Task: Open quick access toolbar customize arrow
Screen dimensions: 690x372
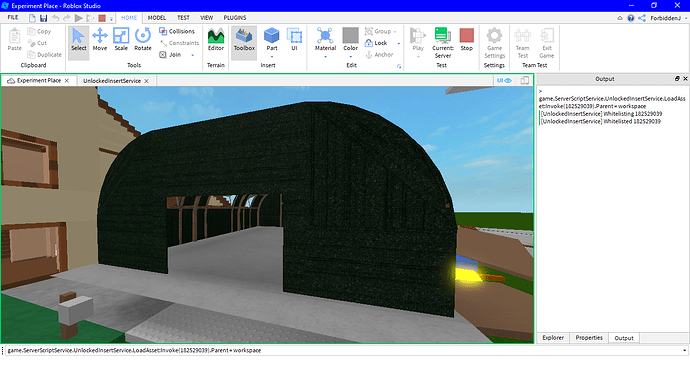Action: tap(111, 18)
